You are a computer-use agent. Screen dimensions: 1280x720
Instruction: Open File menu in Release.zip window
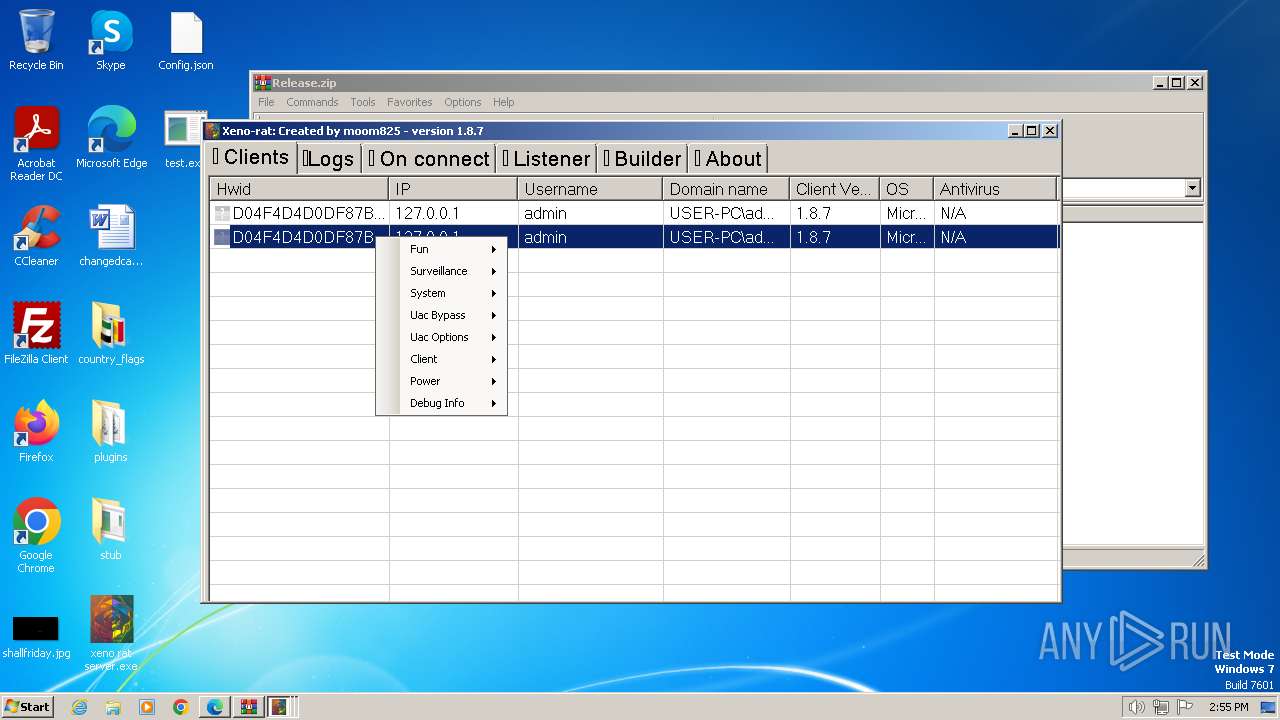tap(266, 102)
